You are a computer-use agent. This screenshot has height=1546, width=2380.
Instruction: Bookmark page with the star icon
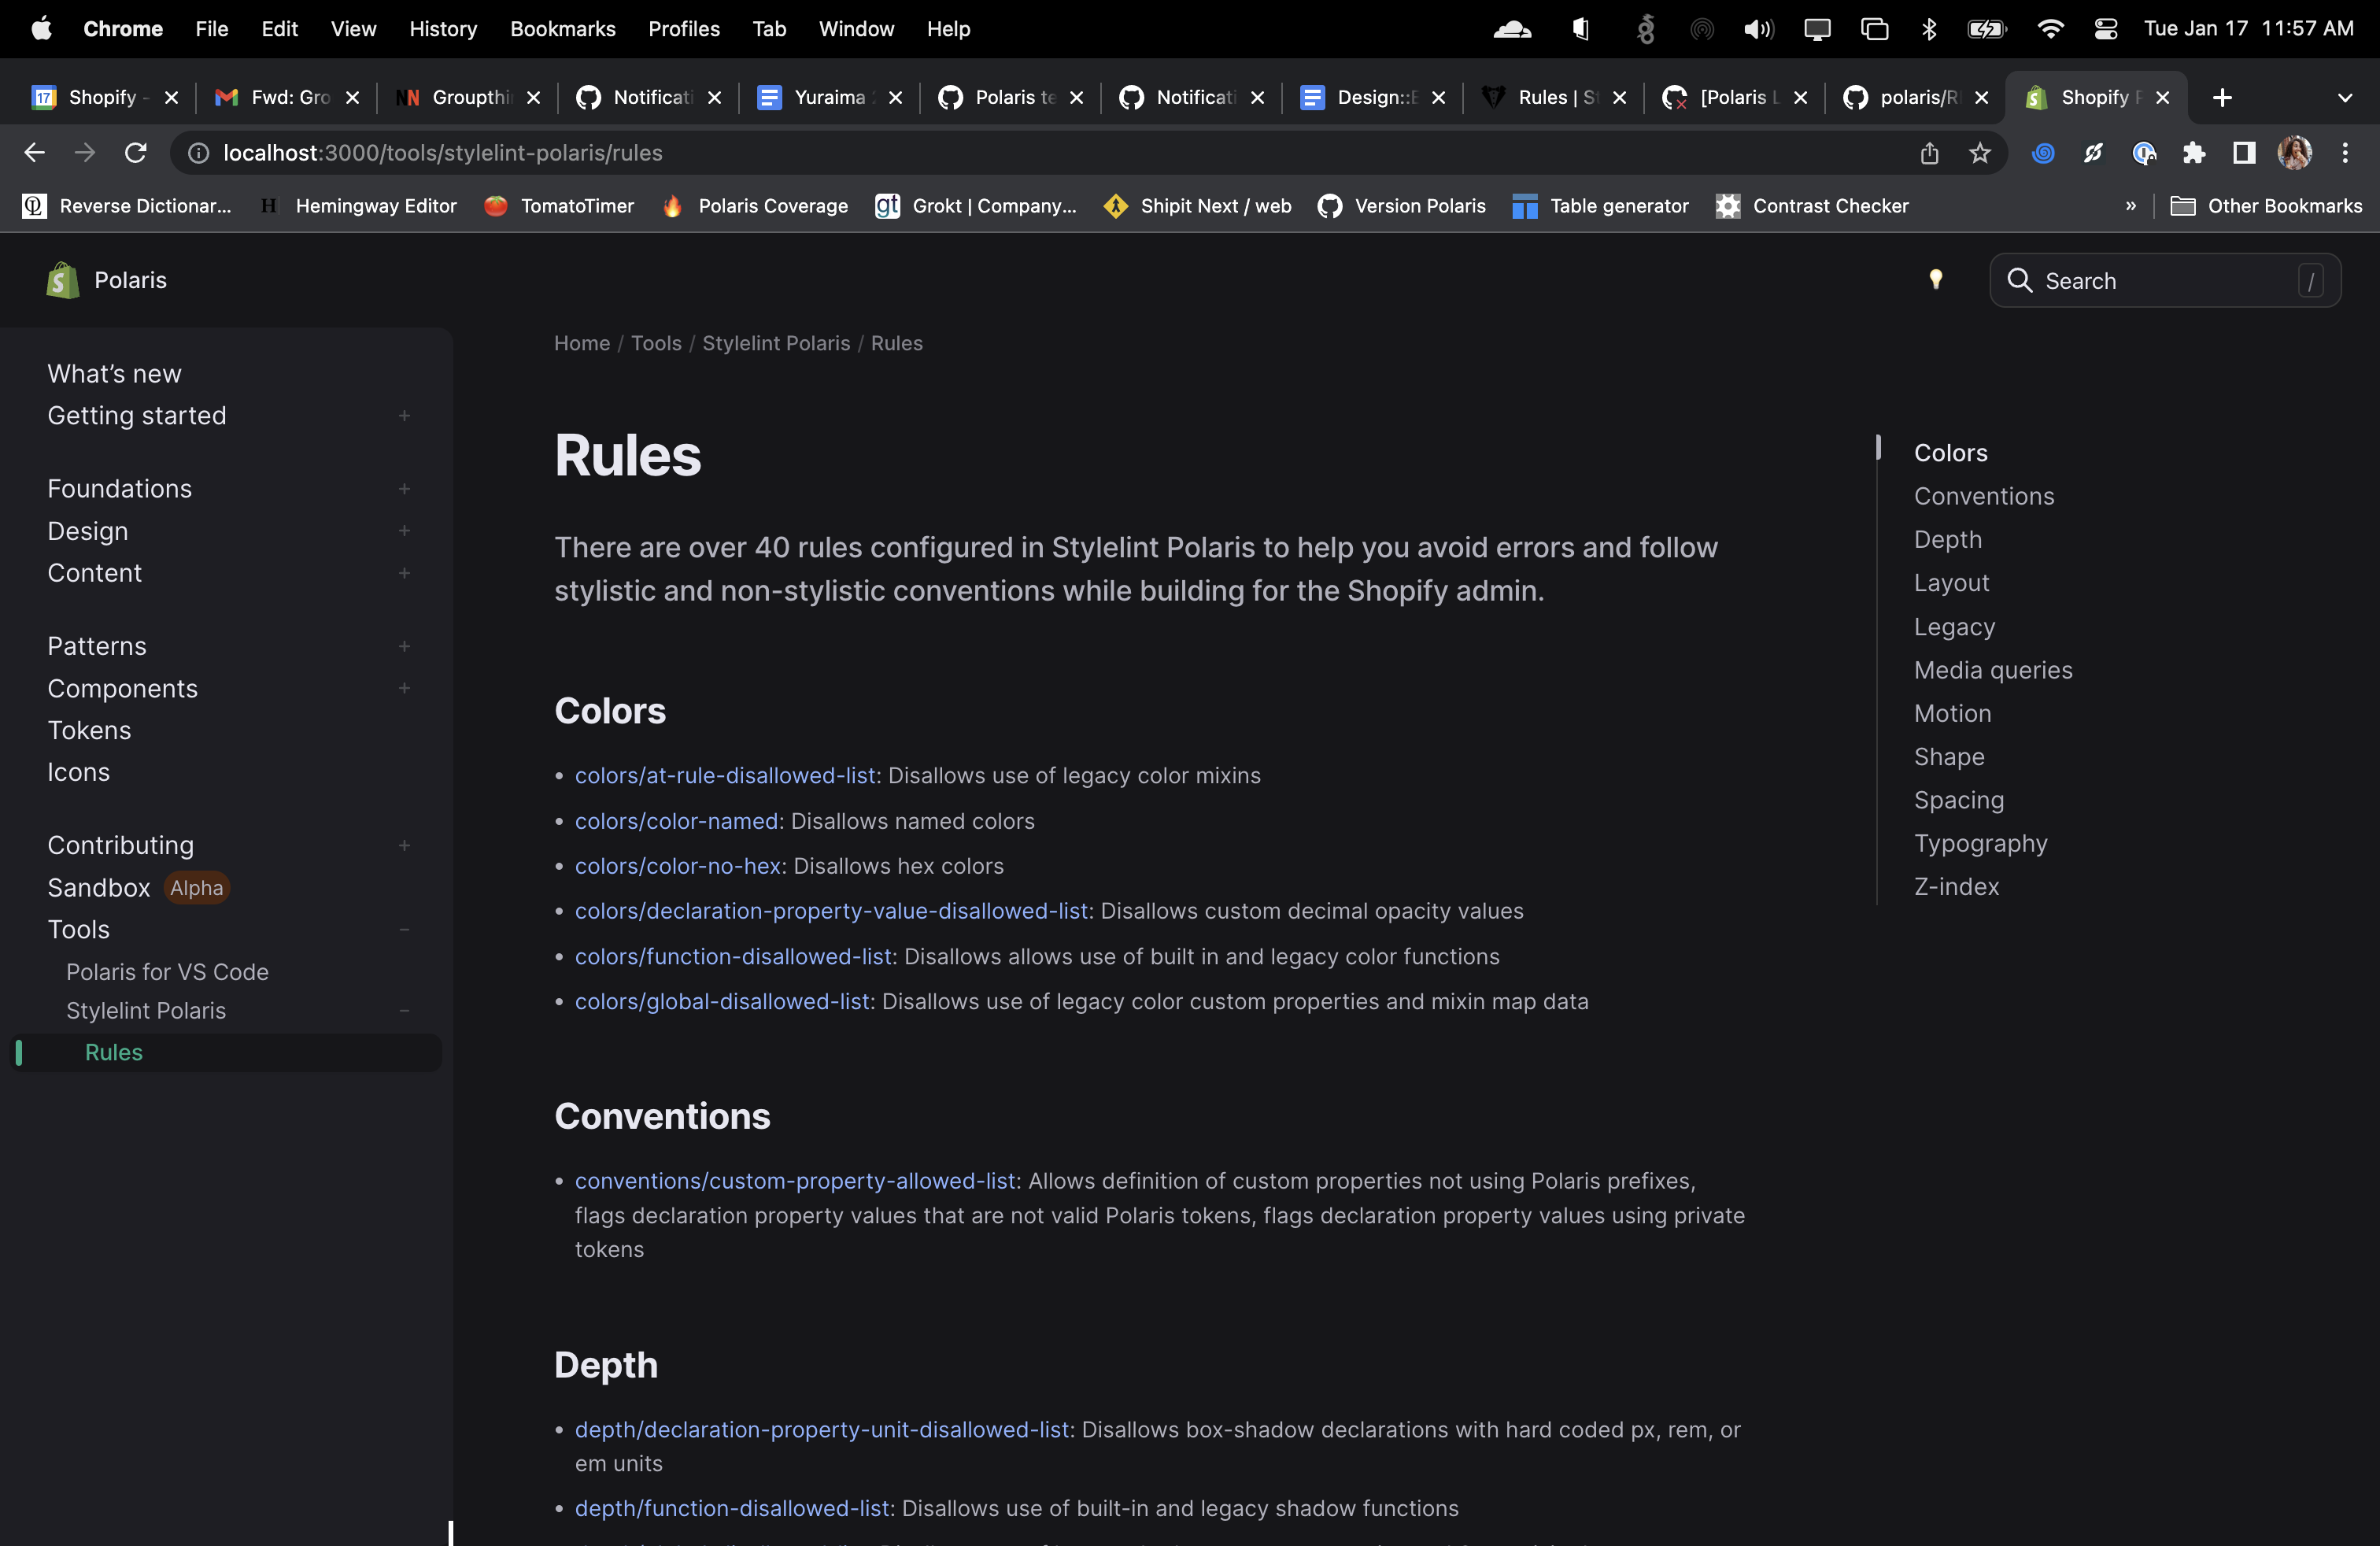(1979, 153)
